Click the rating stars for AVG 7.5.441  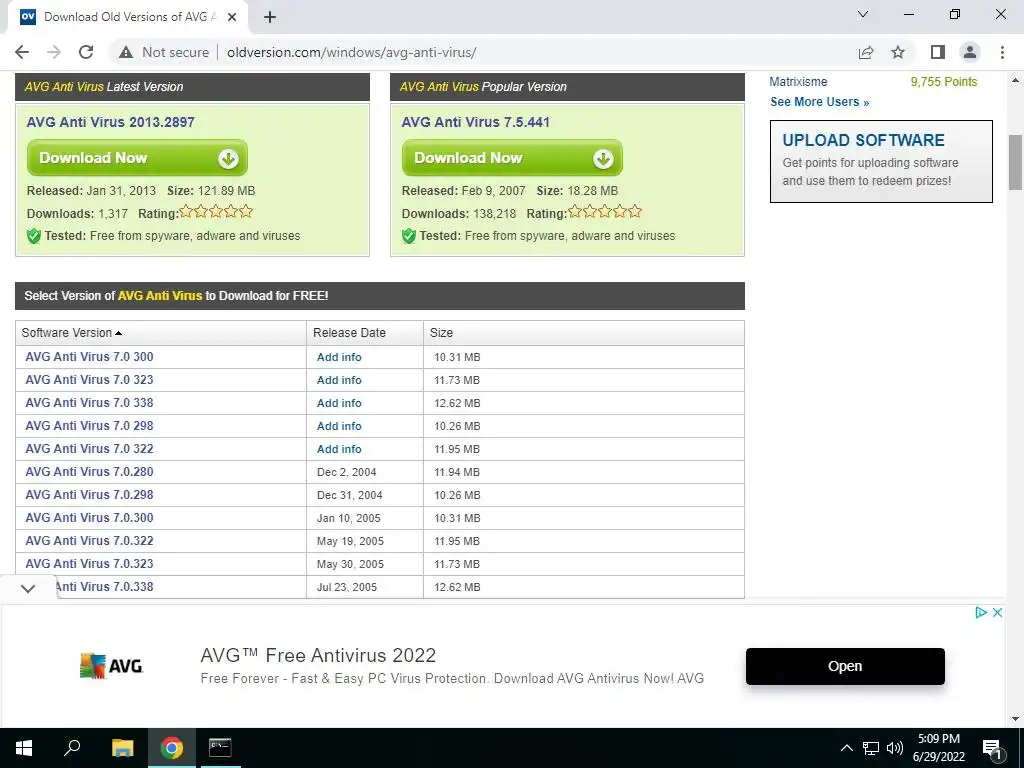tap(605, 212)
